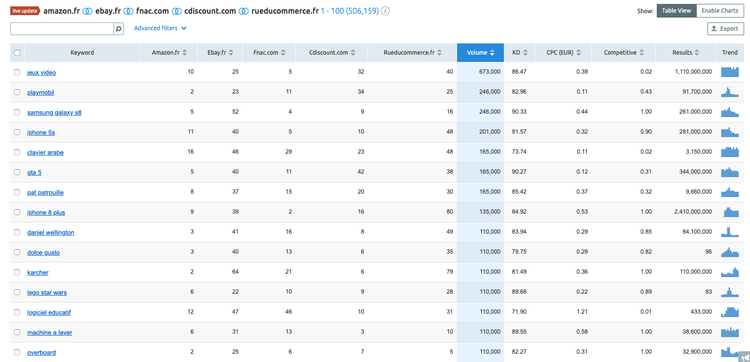Switch to Table View tab
This screenshot has width=750, height=362.
point(676,11)
